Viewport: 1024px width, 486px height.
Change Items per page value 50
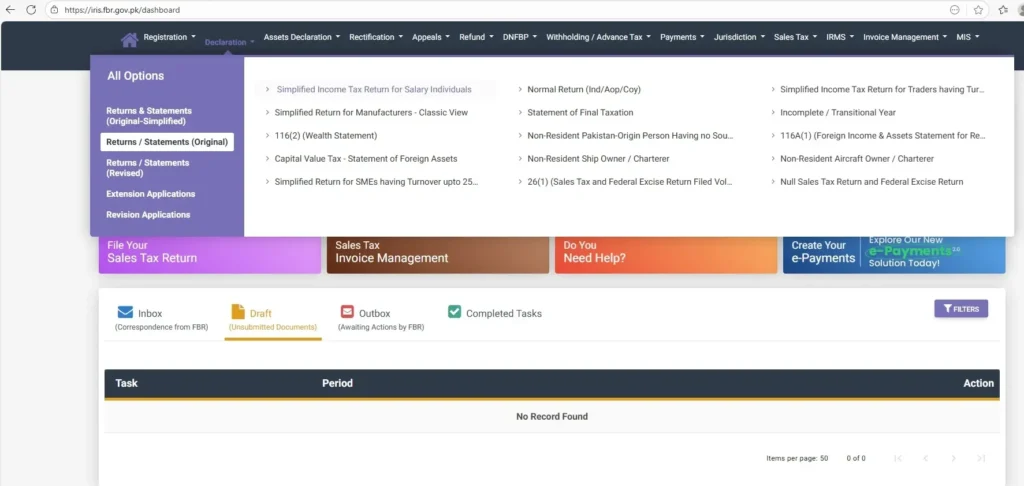coord(822,459)
